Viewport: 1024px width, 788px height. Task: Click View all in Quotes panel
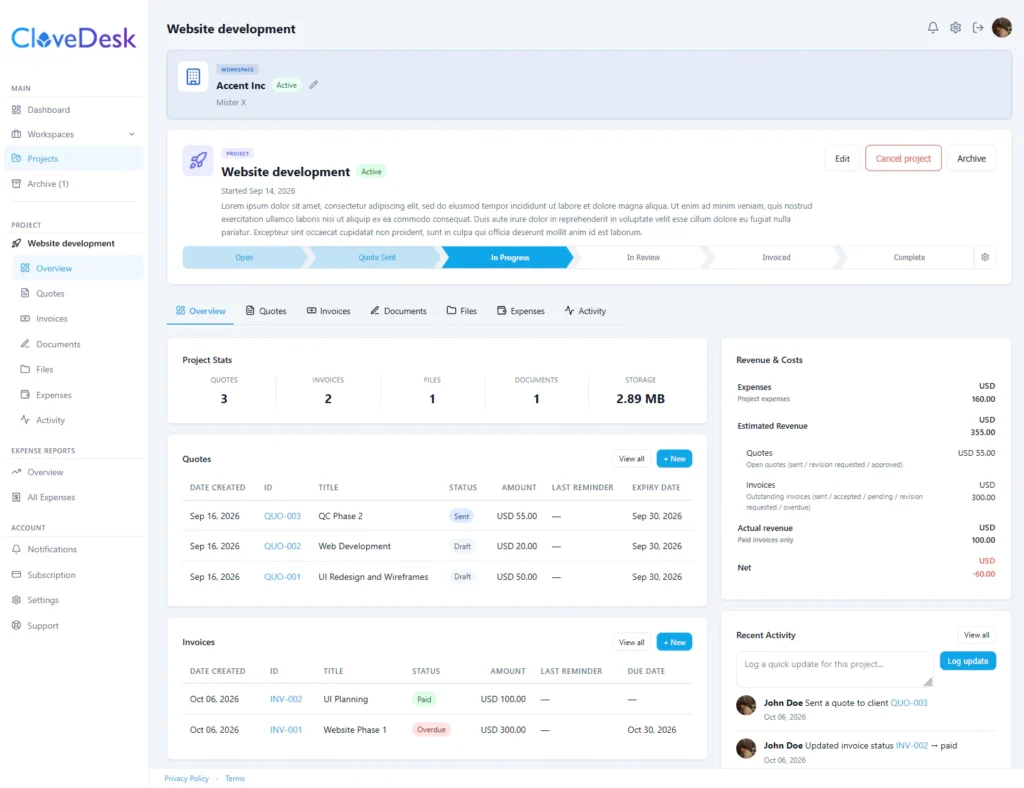[x=631, y=459]
